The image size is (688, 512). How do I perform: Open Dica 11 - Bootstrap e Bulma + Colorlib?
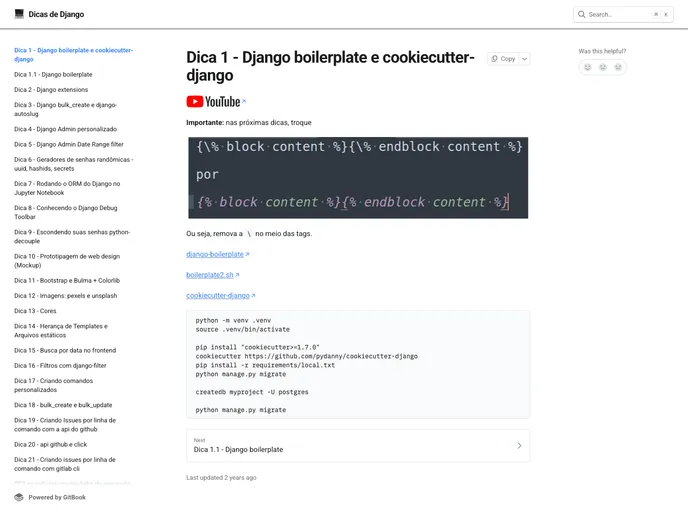click(x=67, y=280)
